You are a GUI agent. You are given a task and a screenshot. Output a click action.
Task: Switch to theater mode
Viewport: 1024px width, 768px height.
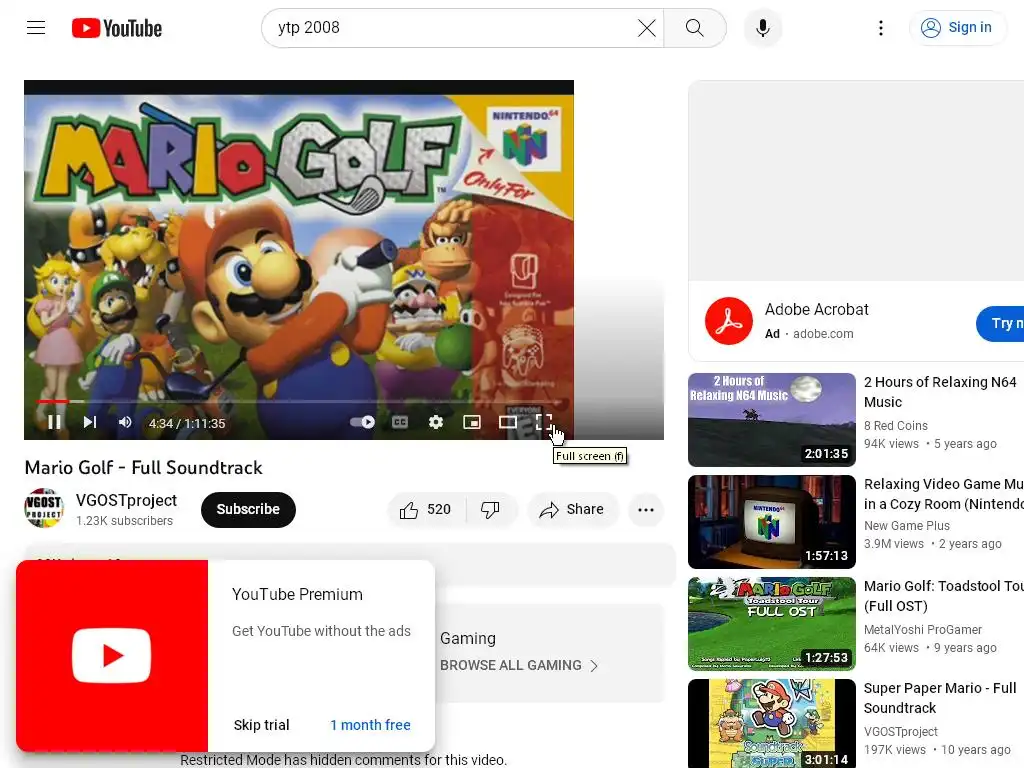507,423
